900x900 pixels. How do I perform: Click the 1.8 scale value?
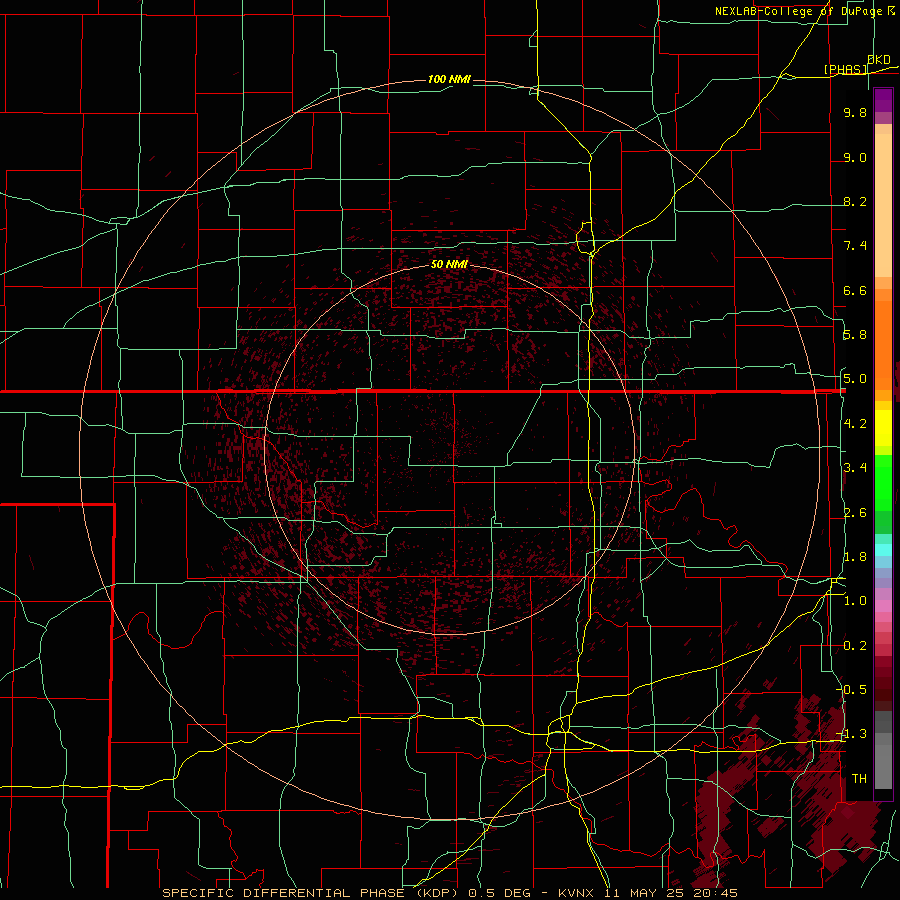(855, 557)
